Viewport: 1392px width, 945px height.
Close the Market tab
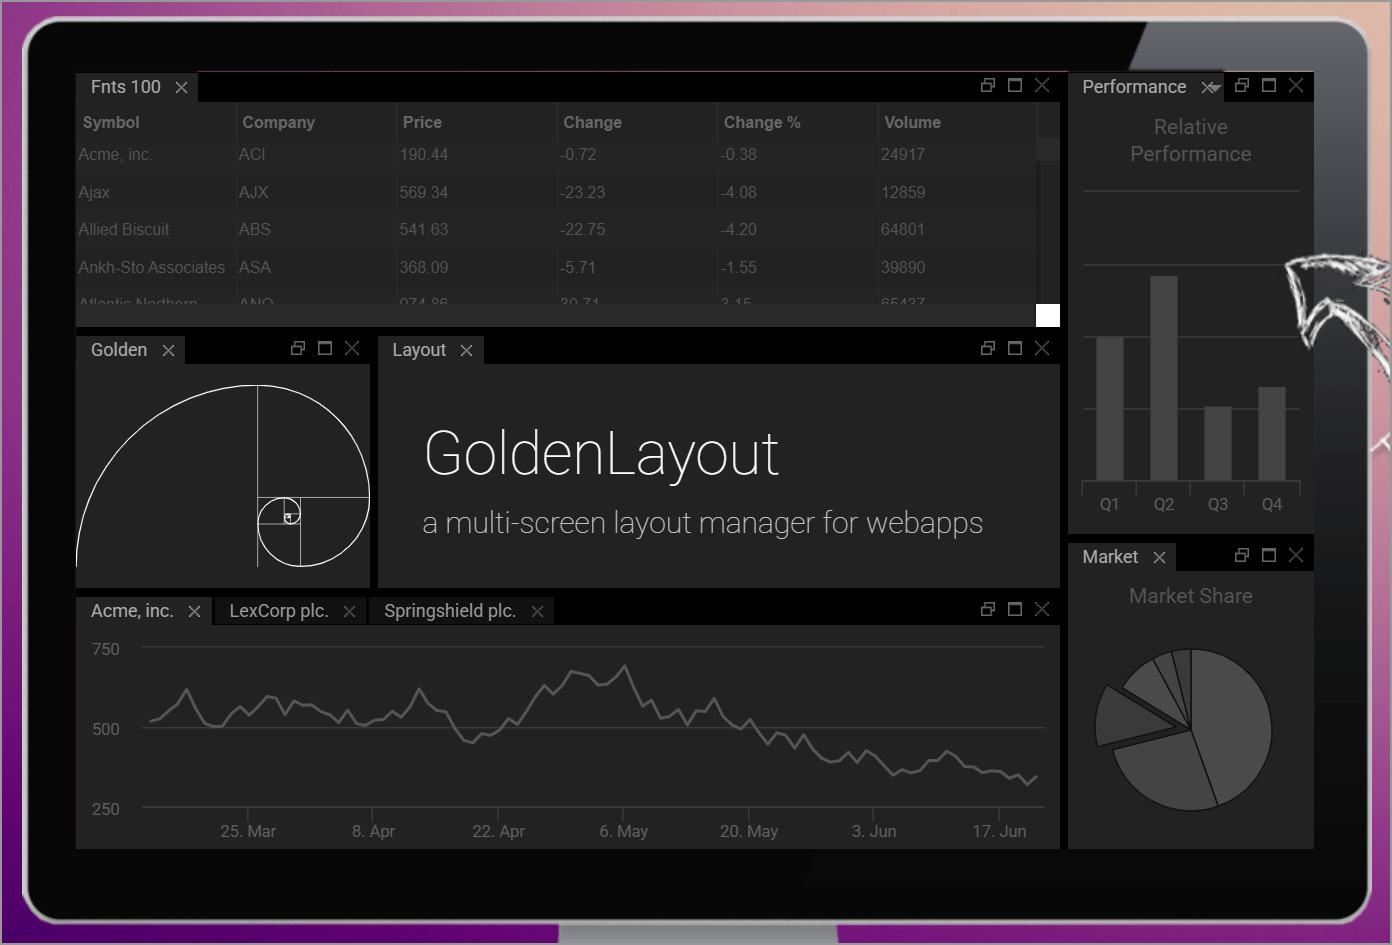pyautogui.click(x=1159, y=557)
